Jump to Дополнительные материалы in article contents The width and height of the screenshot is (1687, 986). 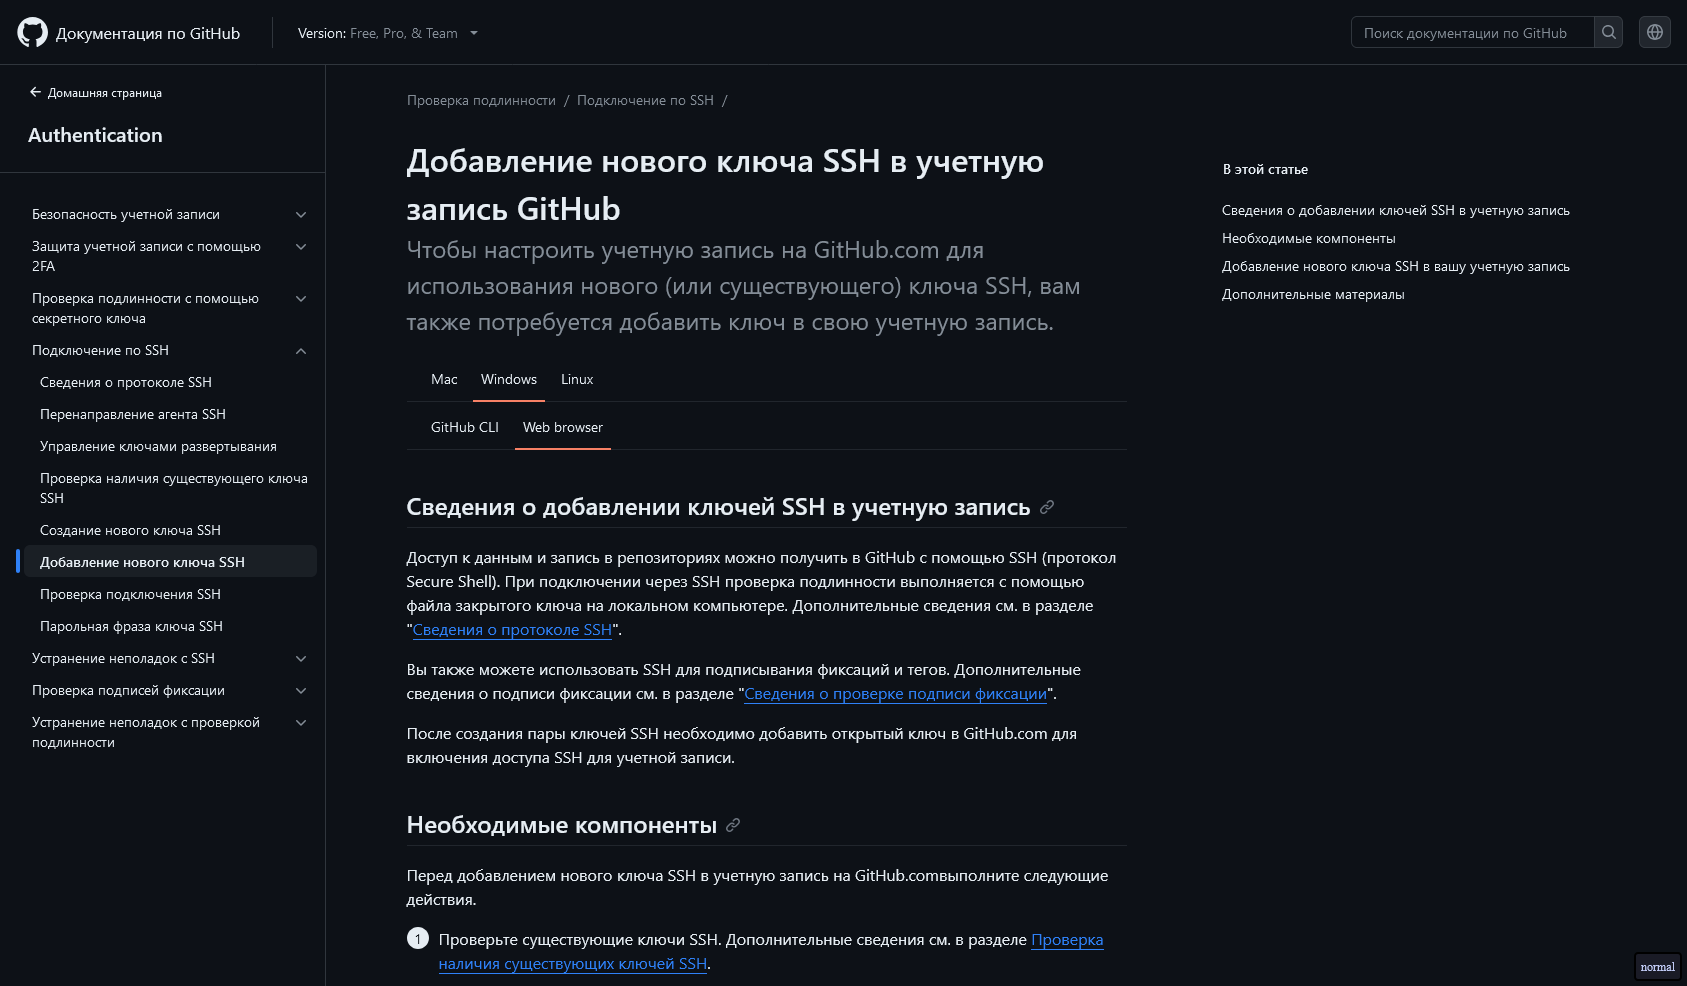[1313, 294]
